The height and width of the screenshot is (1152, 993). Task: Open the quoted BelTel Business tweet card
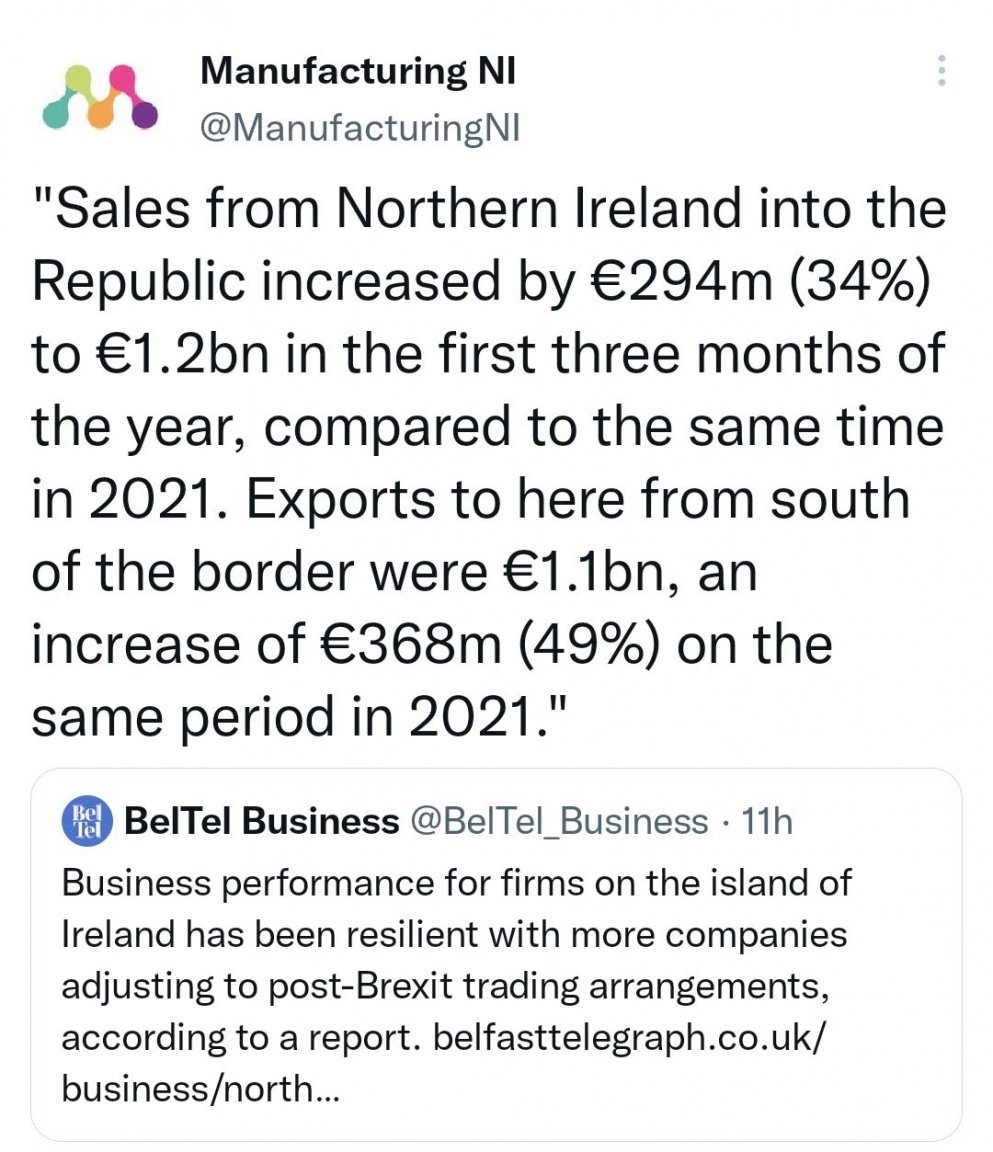(x=496, y=954)
